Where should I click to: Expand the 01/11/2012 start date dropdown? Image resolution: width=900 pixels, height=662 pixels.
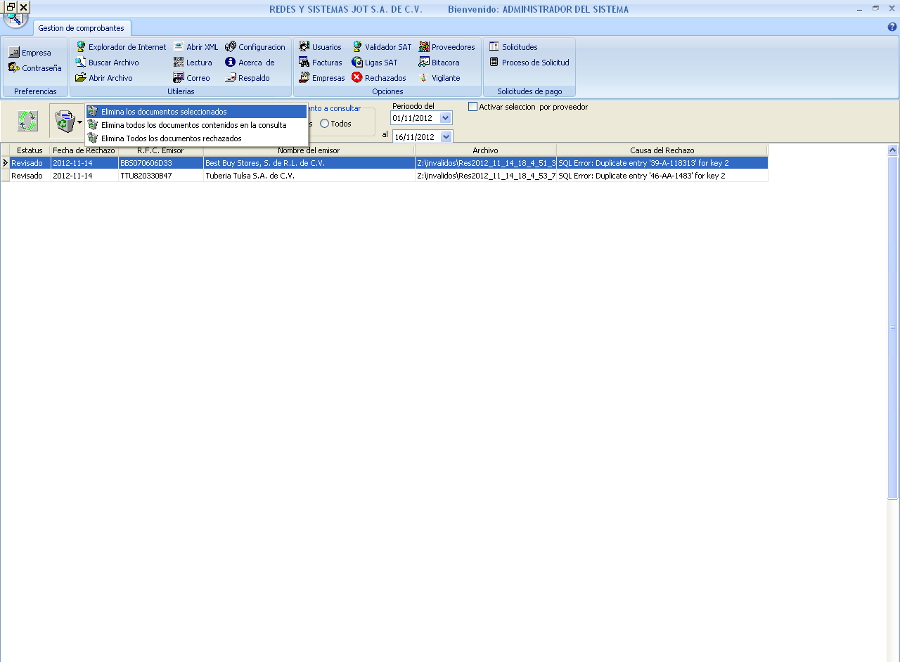pos(446,118)
